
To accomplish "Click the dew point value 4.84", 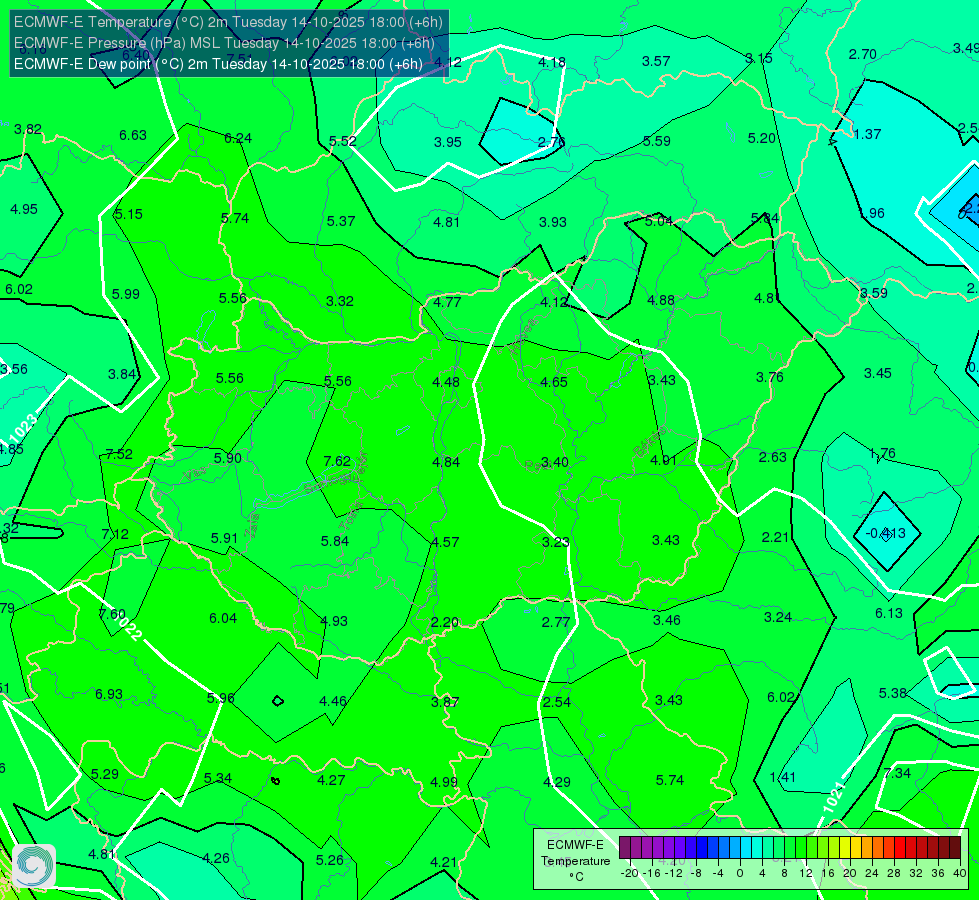I will pyautogui.click(x=446, y=462).
